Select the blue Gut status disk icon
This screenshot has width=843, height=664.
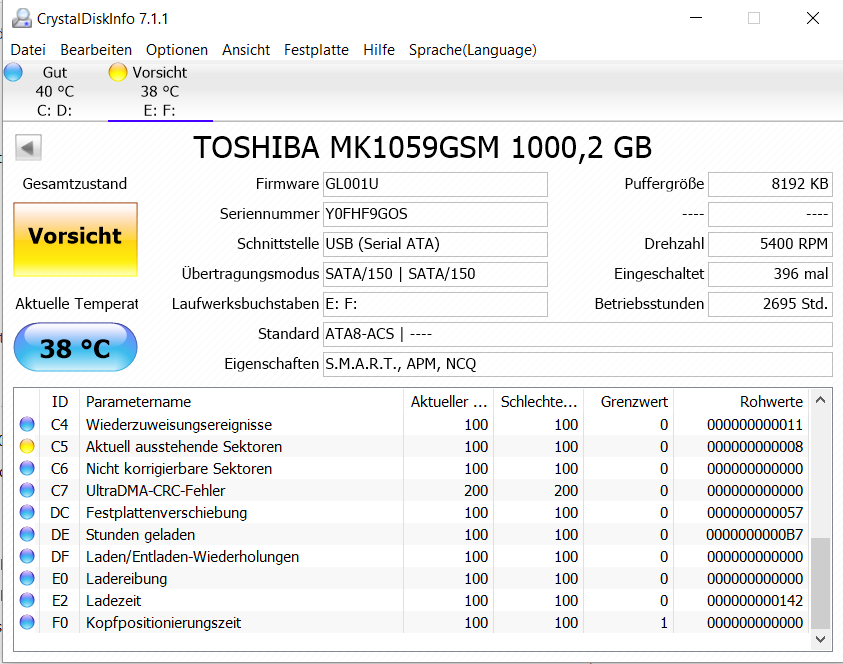[13, 72]
